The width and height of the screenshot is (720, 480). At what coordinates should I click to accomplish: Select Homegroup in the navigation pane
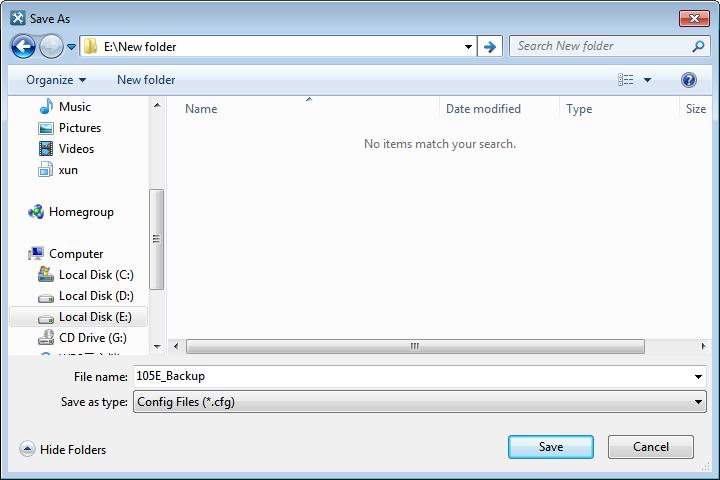pyautogui.click(x=81, y=212)
